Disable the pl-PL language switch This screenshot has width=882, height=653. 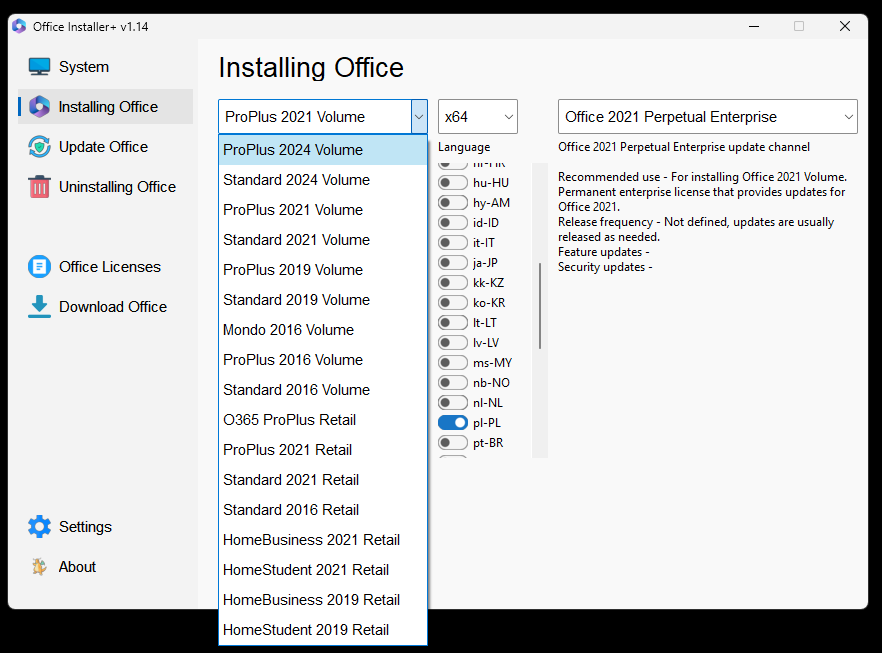(x=453, y=422)
